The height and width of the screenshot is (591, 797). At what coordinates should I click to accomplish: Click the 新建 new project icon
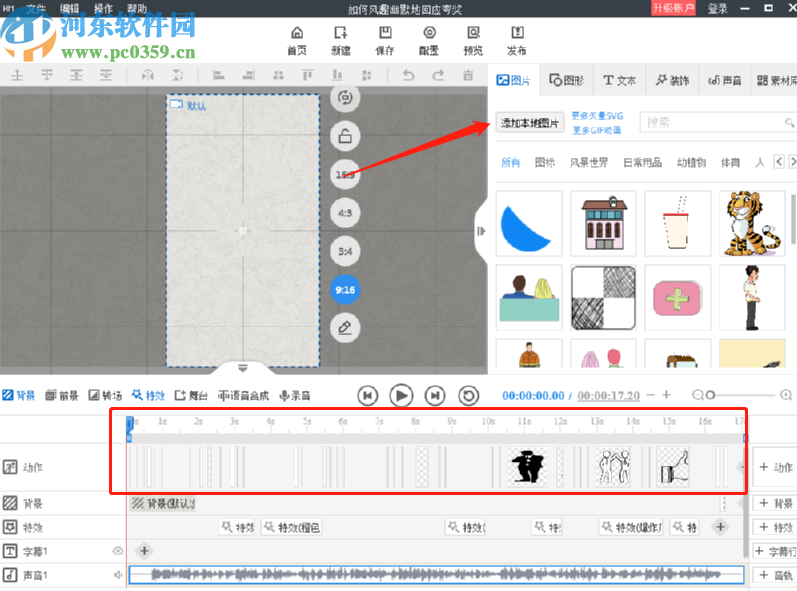click(341, 41)
